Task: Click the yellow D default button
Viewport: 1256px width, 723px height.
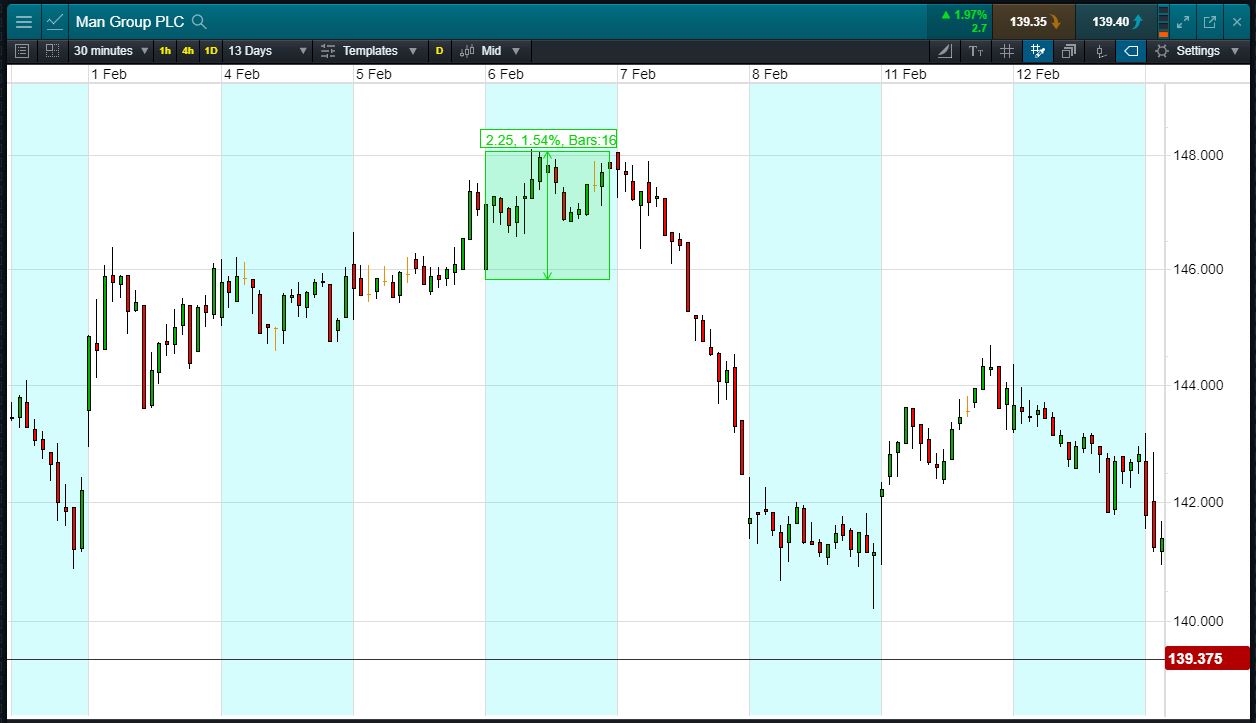Action: 439,51
